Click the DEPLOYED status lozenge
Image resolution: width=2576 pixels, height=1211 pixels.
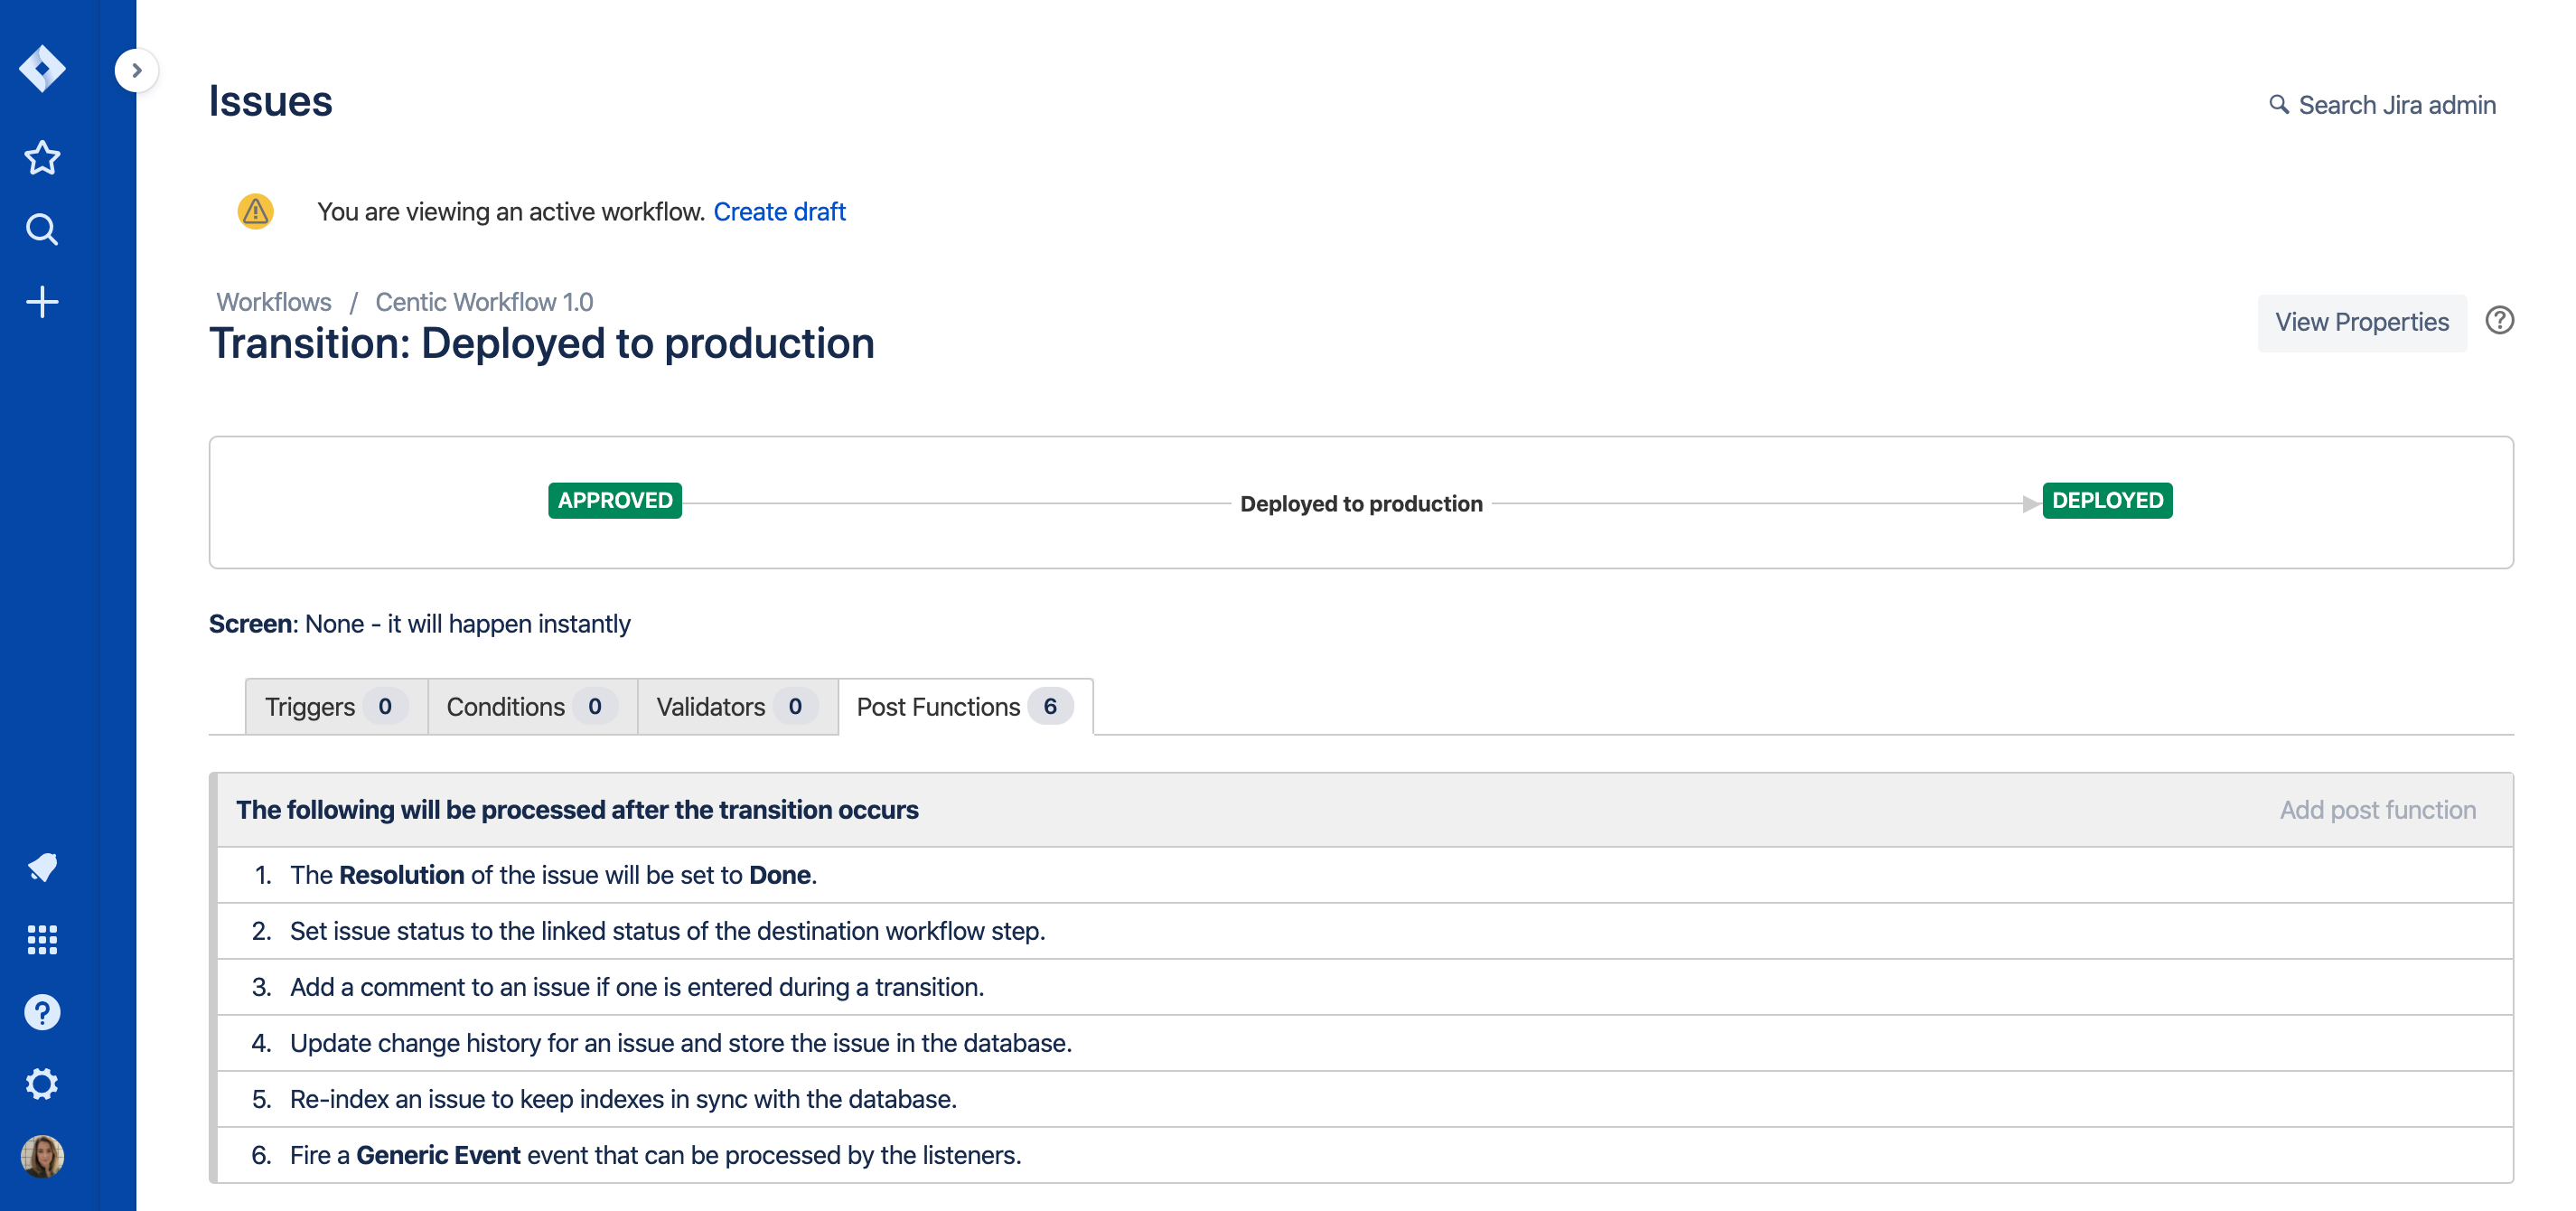pos(2107,500)
